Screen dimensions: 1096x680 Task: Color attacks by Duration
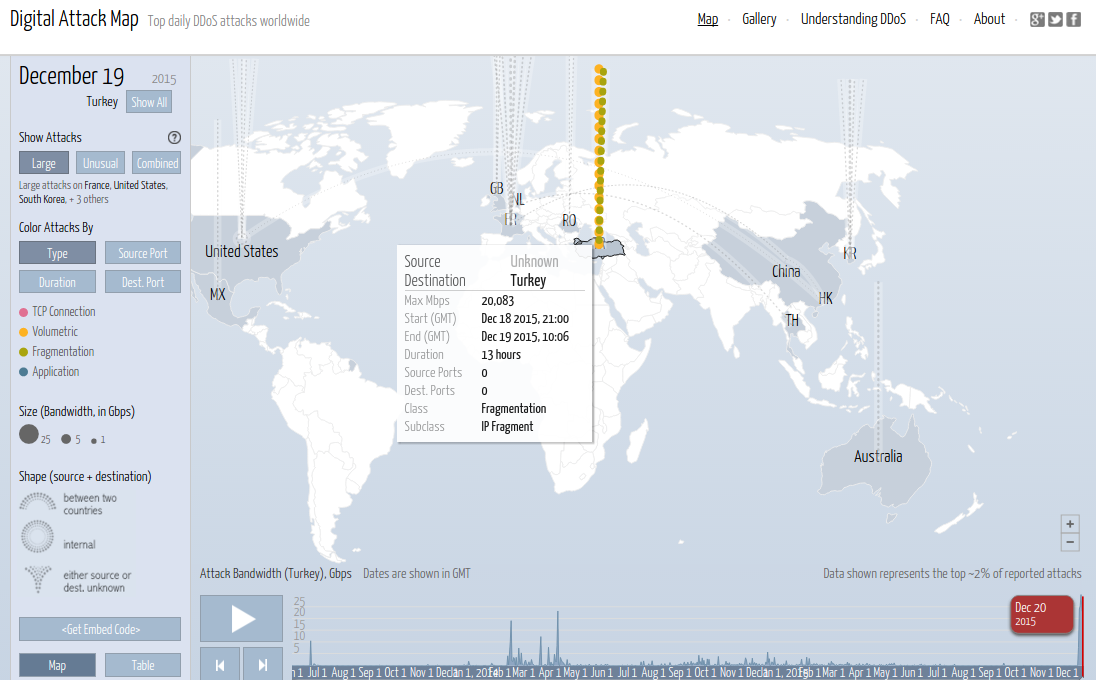[57, 282]
